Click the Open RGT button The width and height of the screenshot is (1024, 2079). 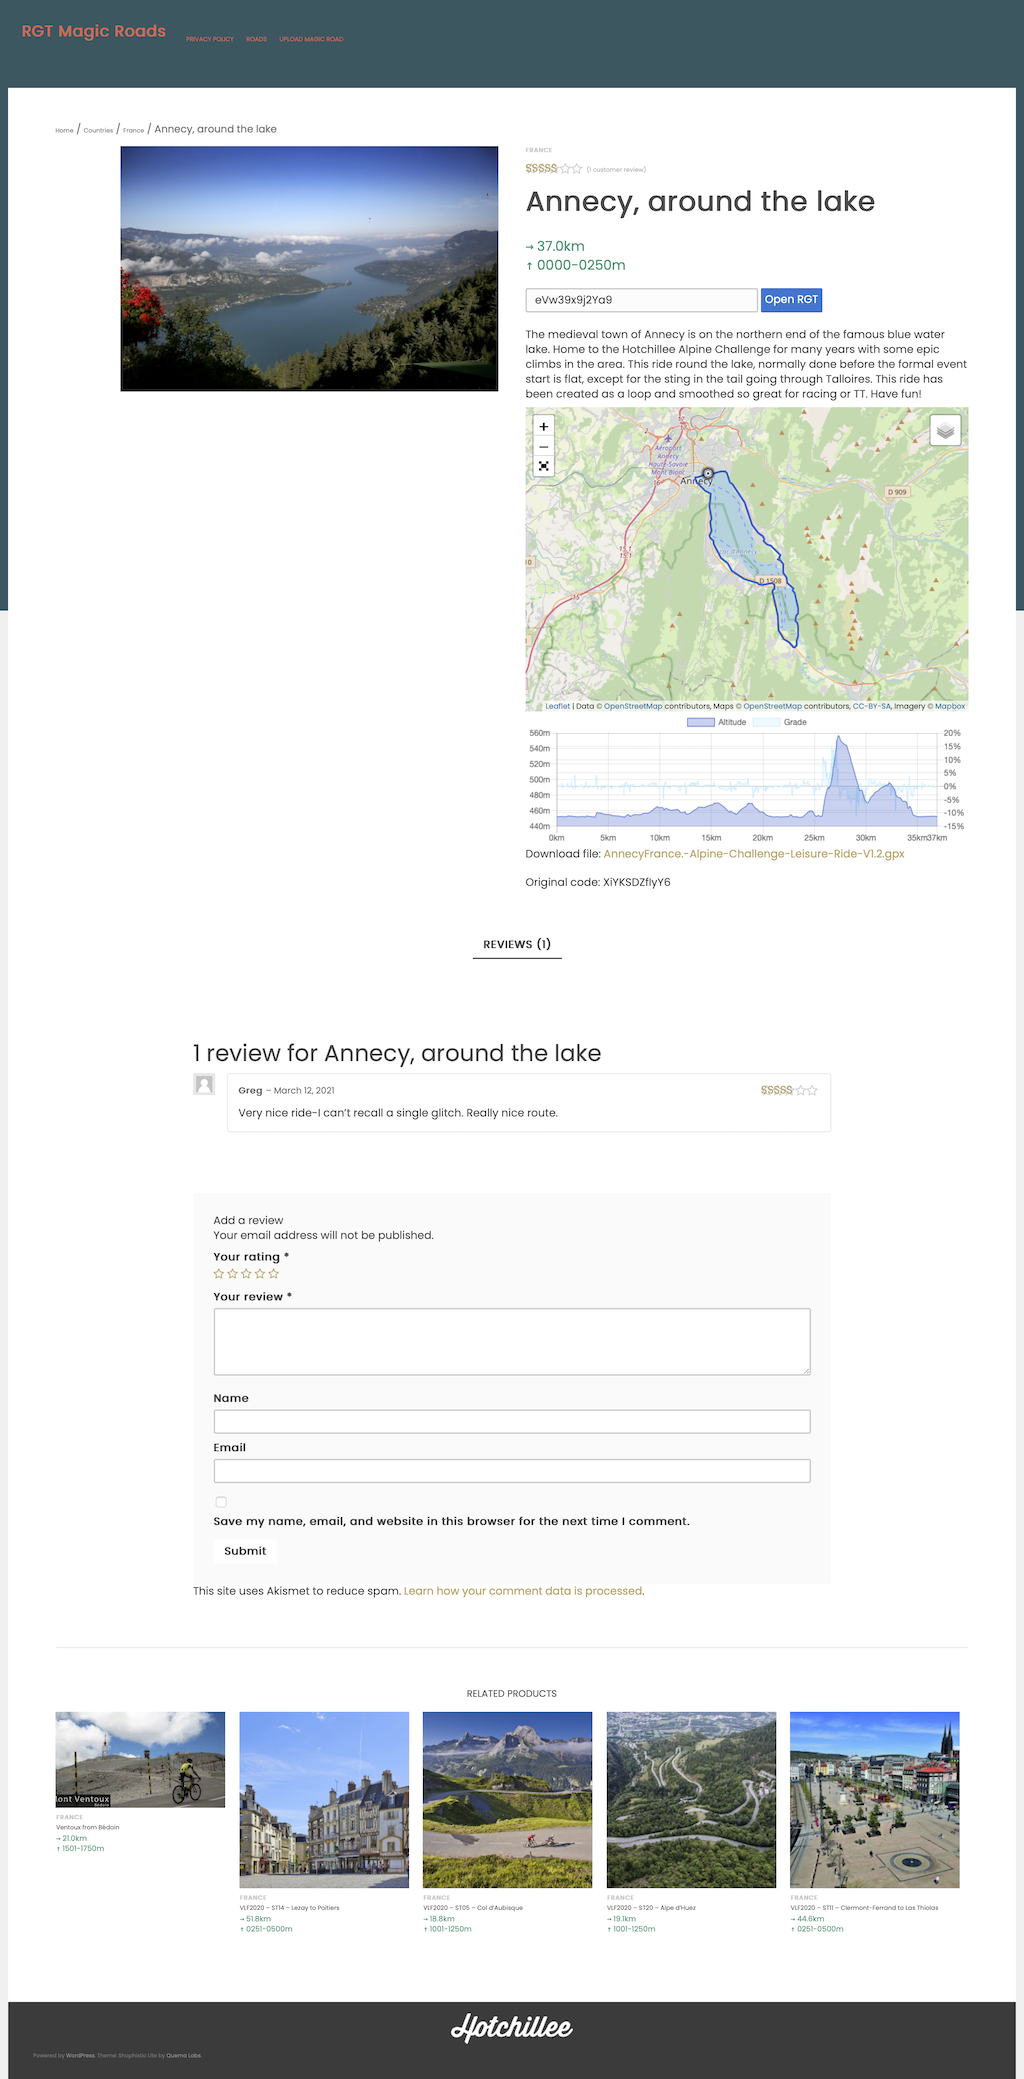point(791,300)
